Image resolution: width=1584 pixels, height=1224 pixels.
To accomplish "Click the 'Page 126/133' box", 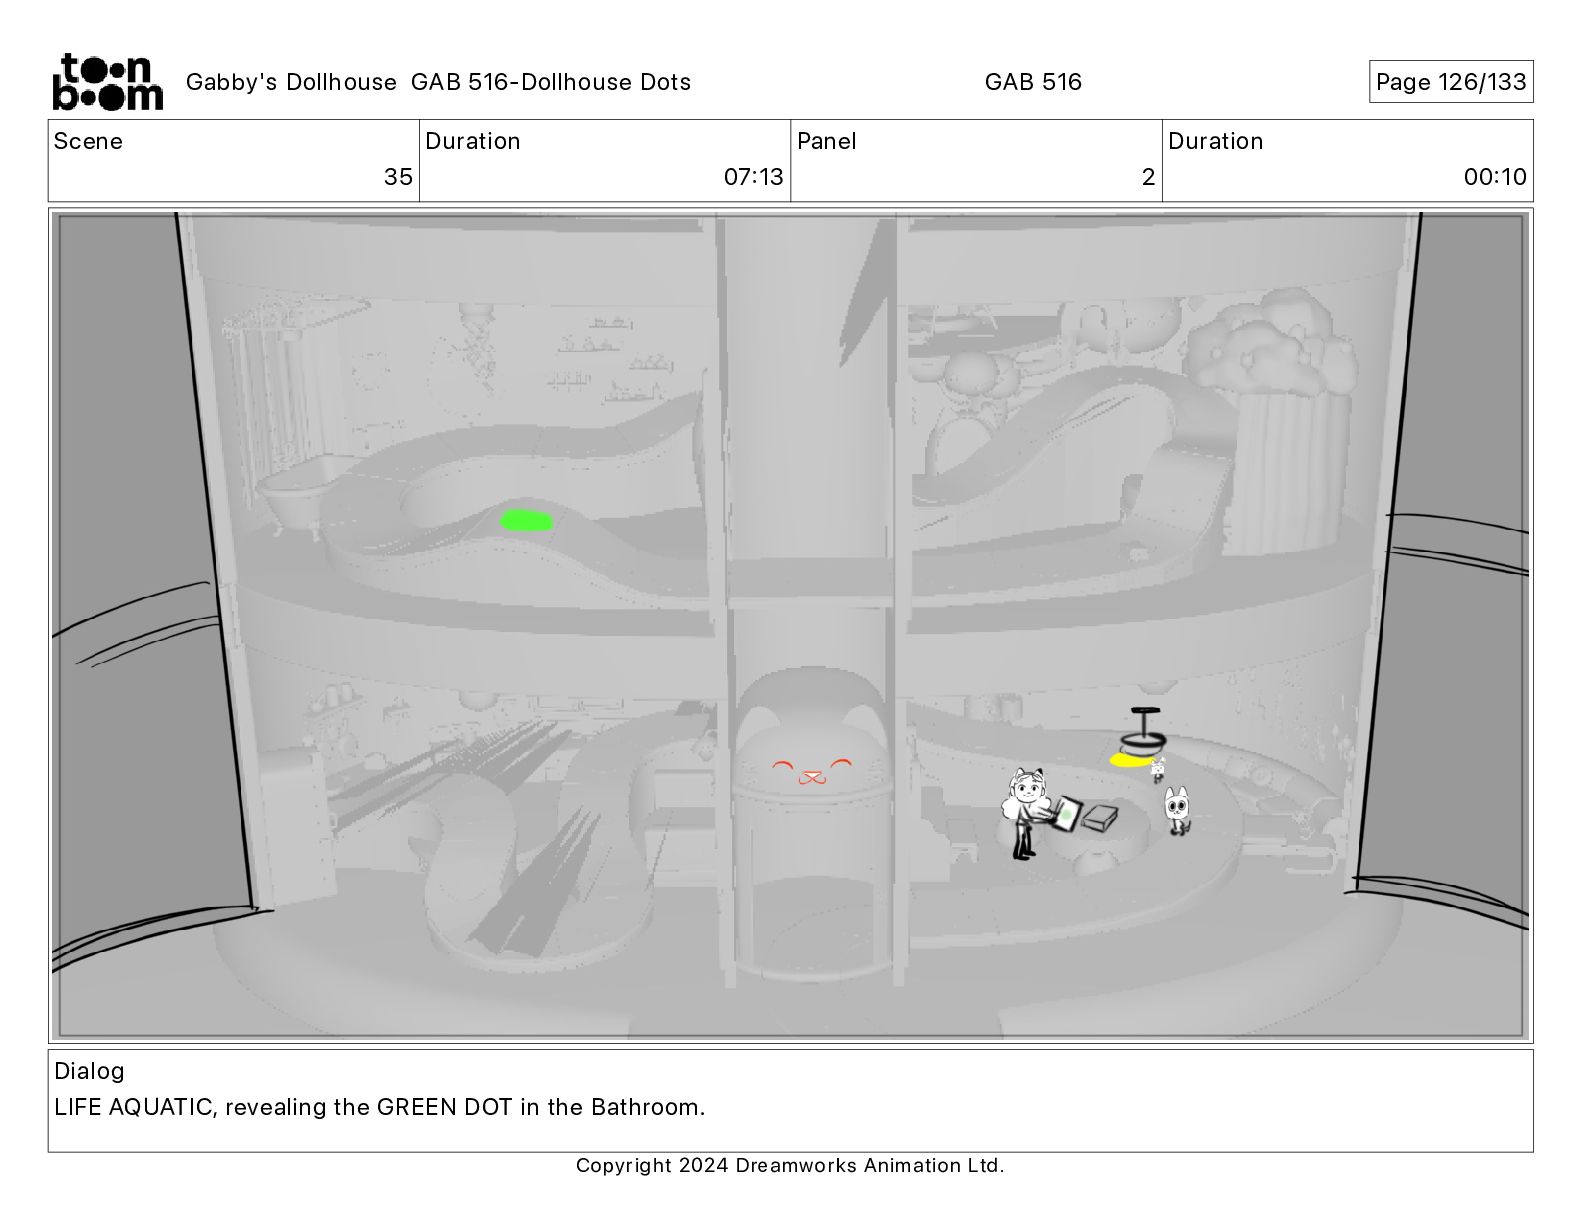I will pyautogui.click(x=1451, y=82).
